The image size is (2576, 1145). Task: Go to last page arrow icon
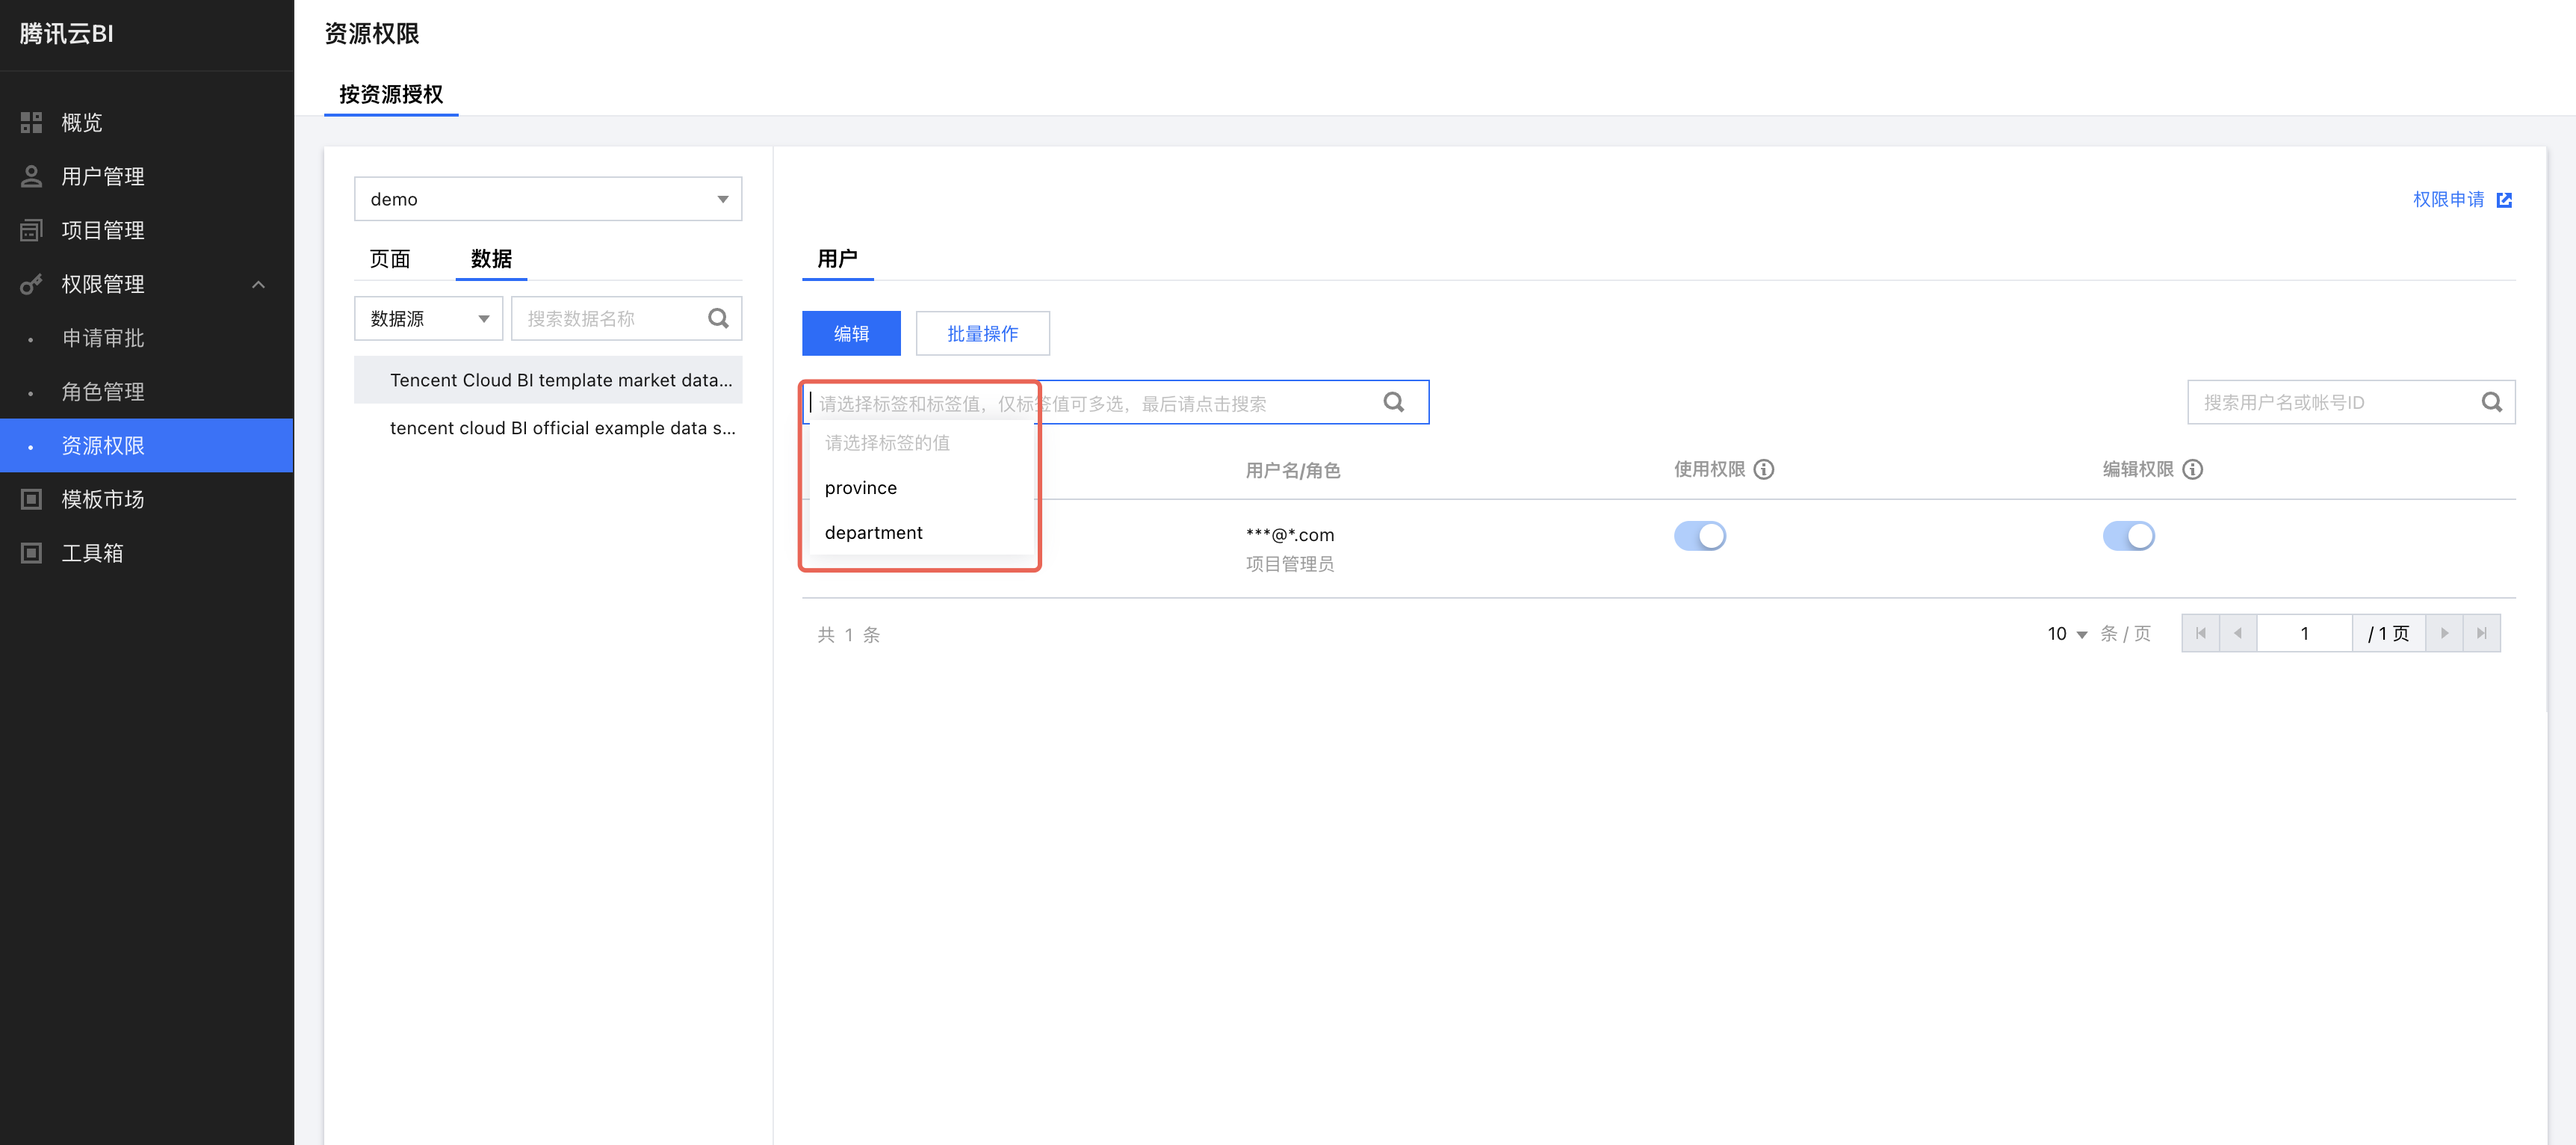2481,633
